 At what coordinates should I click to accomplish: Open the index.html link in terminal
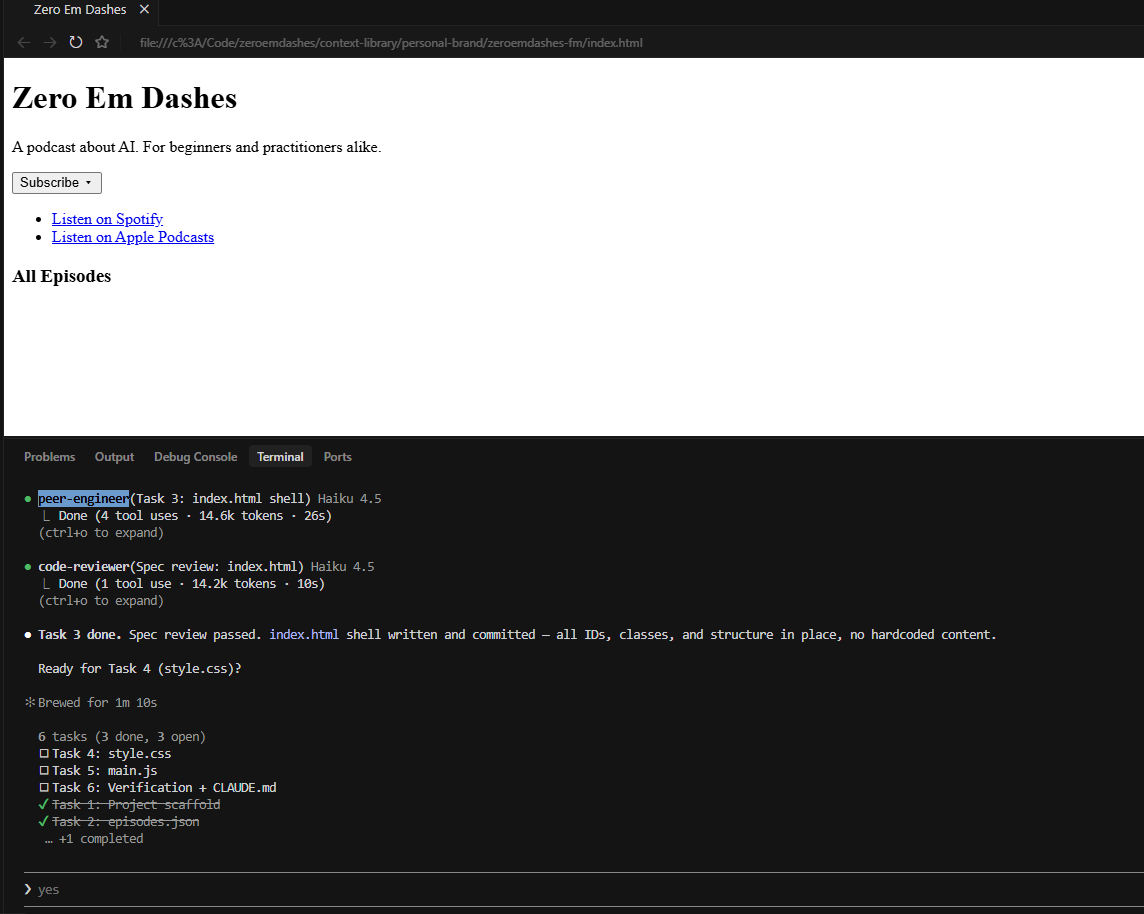(x=304, y=635)
